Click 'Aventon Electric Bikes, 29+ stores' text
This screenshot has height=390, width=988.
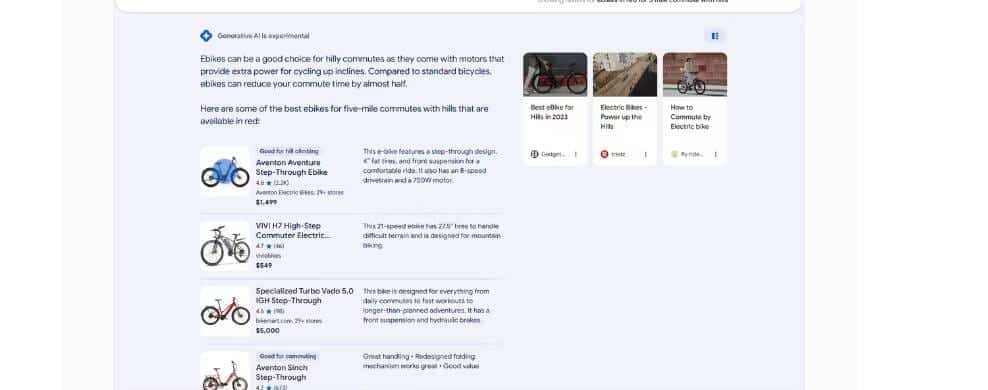click(300, 193)
